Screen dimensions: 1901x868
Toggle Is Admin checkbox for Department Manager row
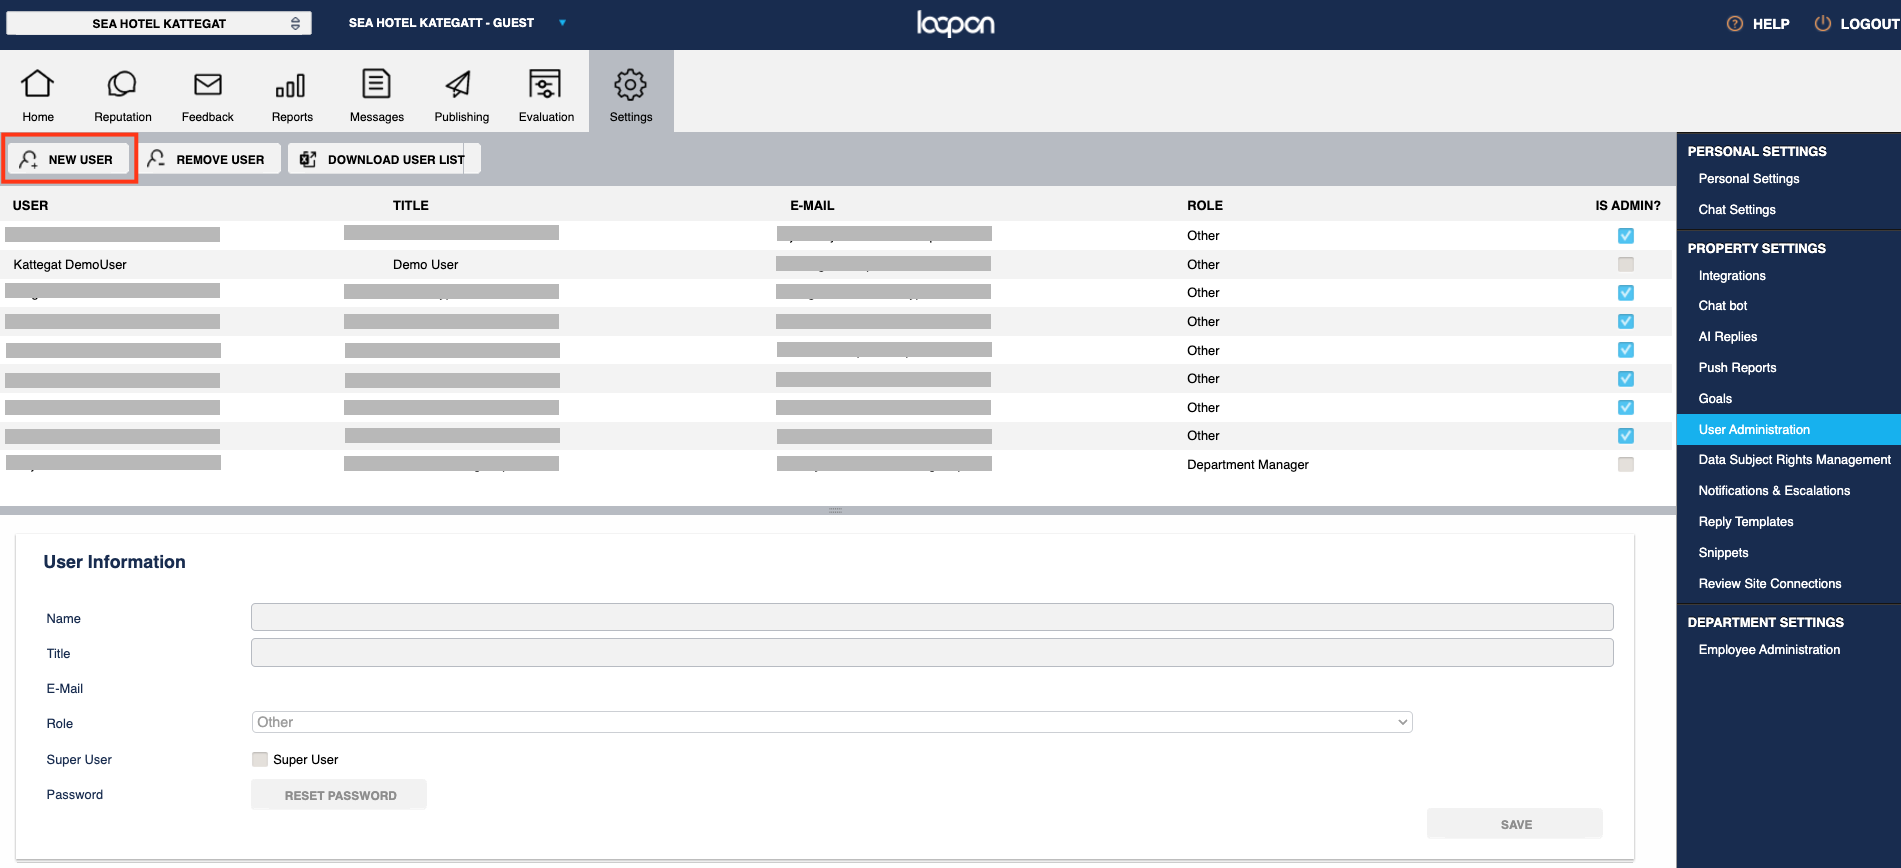[x=1626, y=464]
